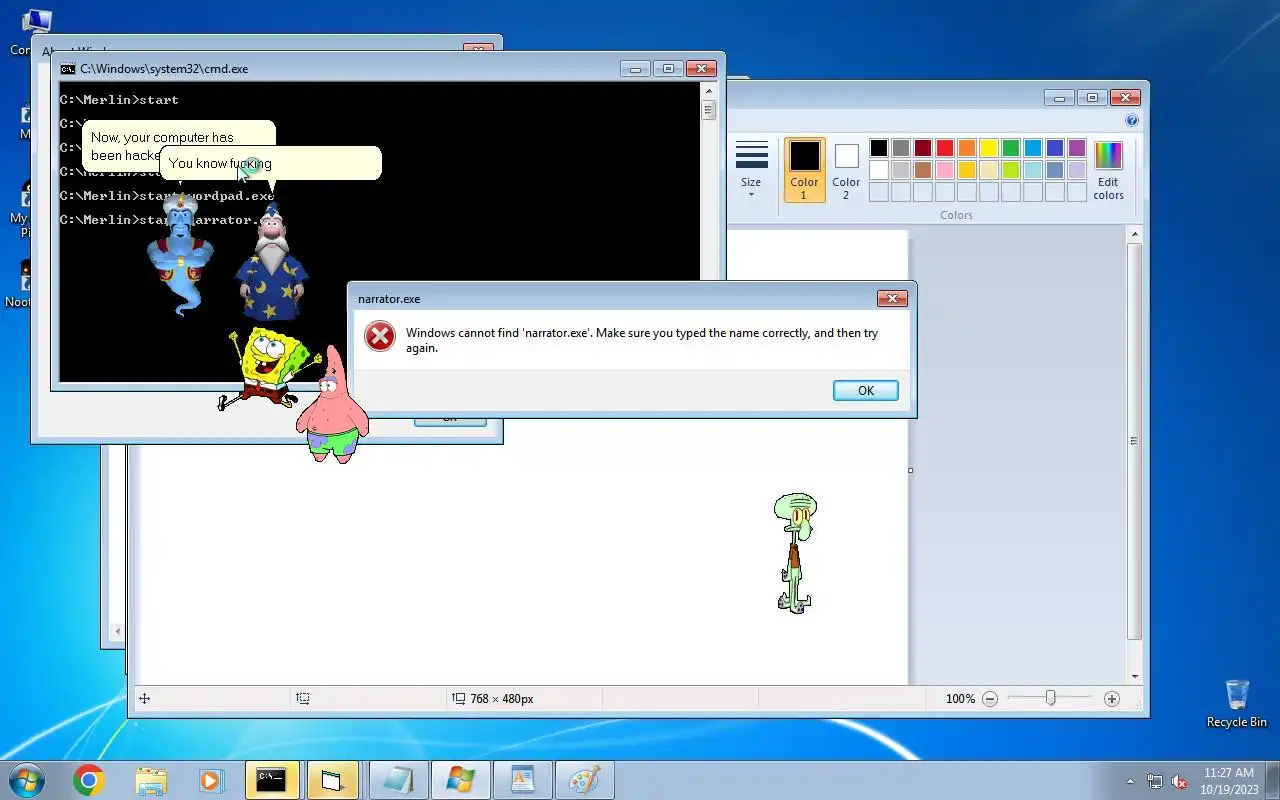This screenshot has width=1280, height=800.
Task: Click the Genie agent character
Action: 181,255
